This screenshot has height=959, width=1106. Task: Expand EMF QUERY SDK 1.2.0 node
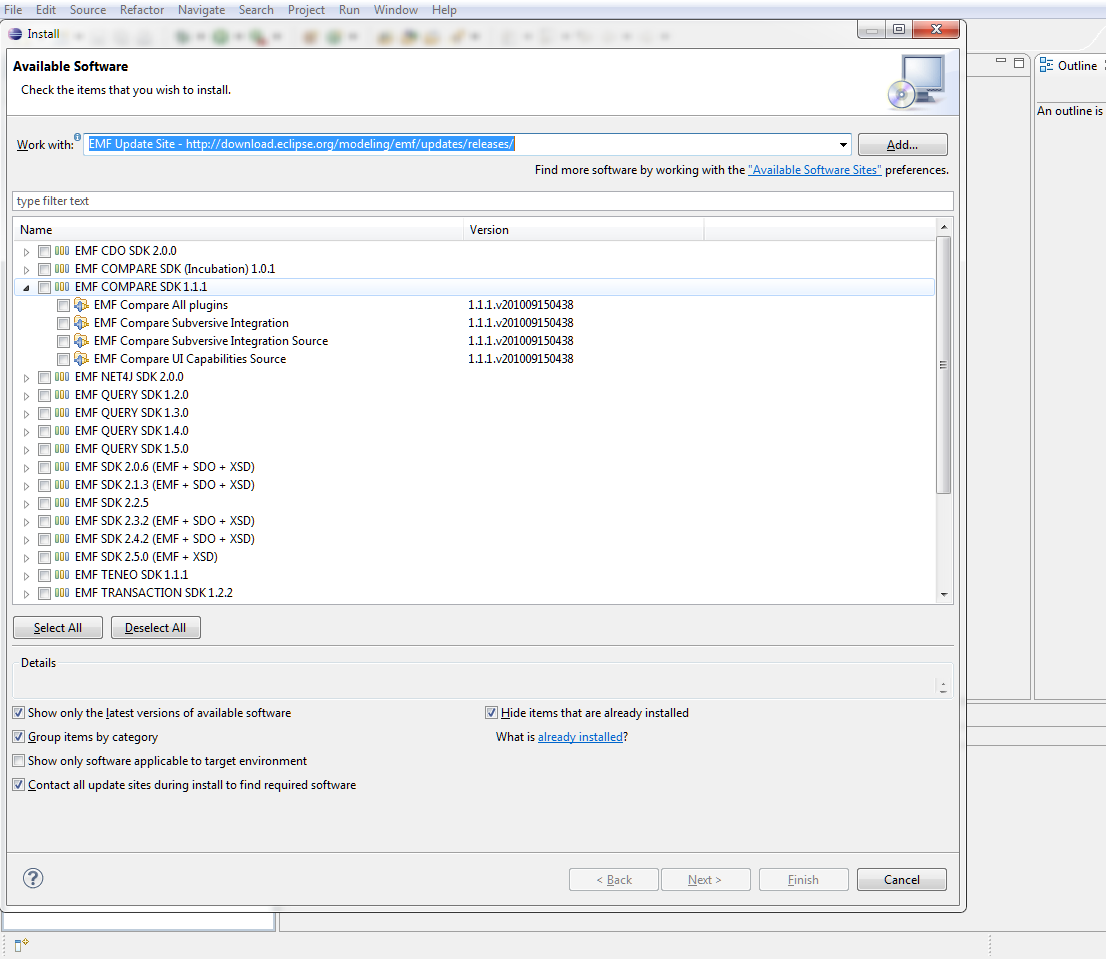[x=26, y=396]
